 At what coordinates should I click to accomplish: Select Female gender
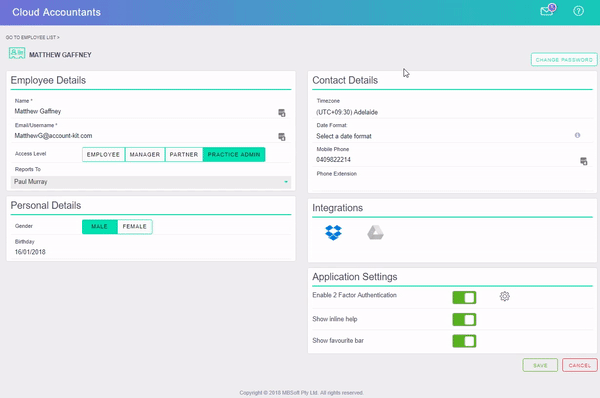[135, 227]
